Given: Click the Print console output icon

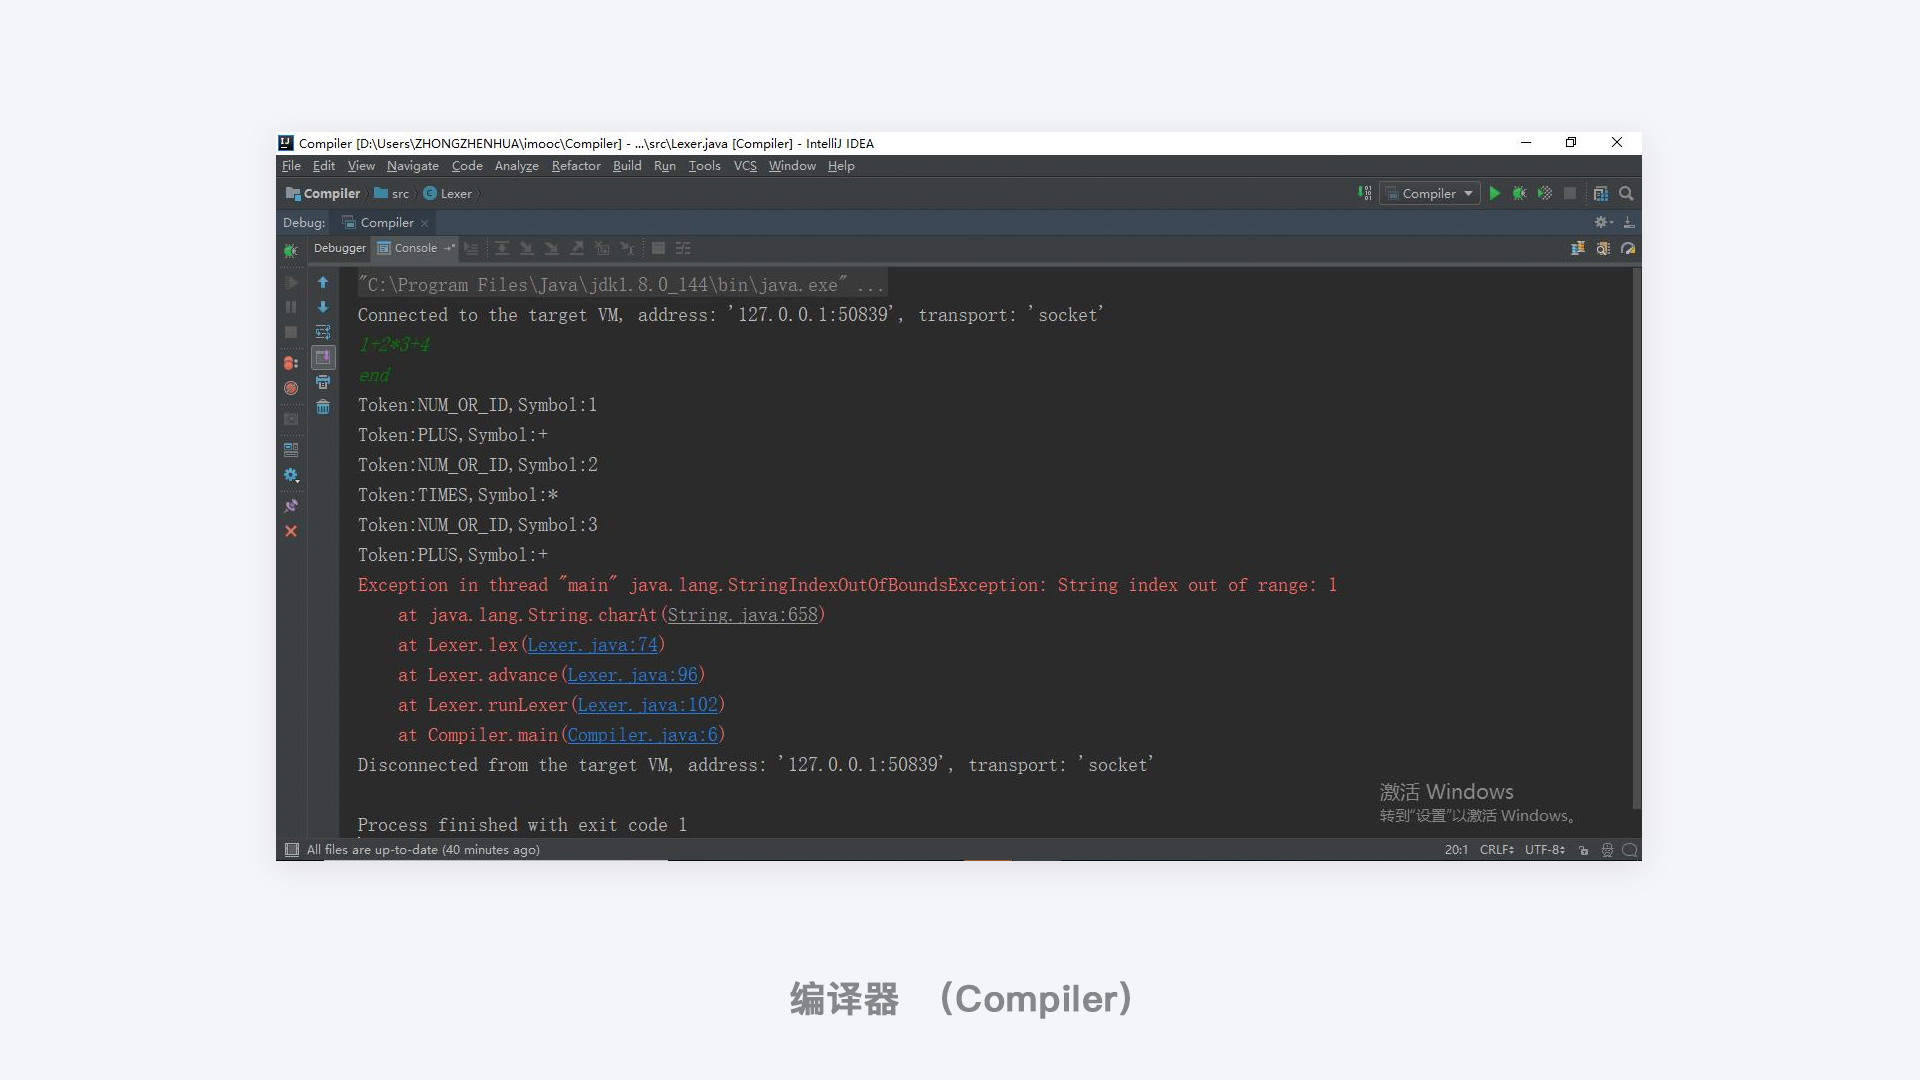Looking at the screenshot, I should pos(323,382).
